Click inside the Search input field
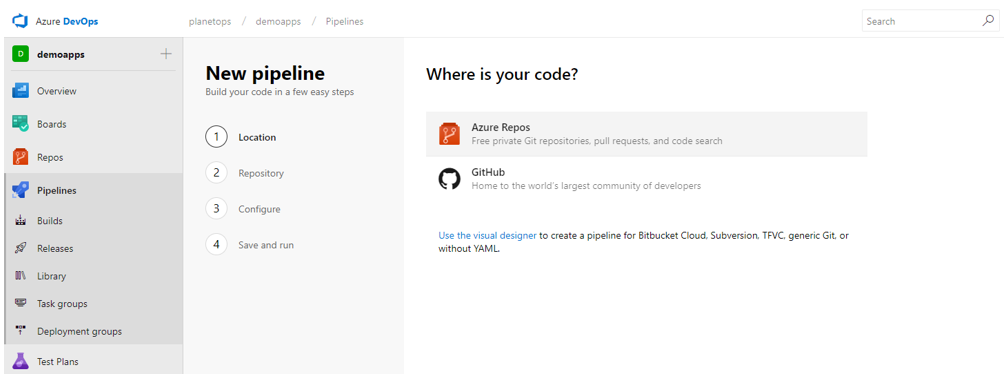The height and width of the screenshot is (377, 1007). (x=922, y=21)
